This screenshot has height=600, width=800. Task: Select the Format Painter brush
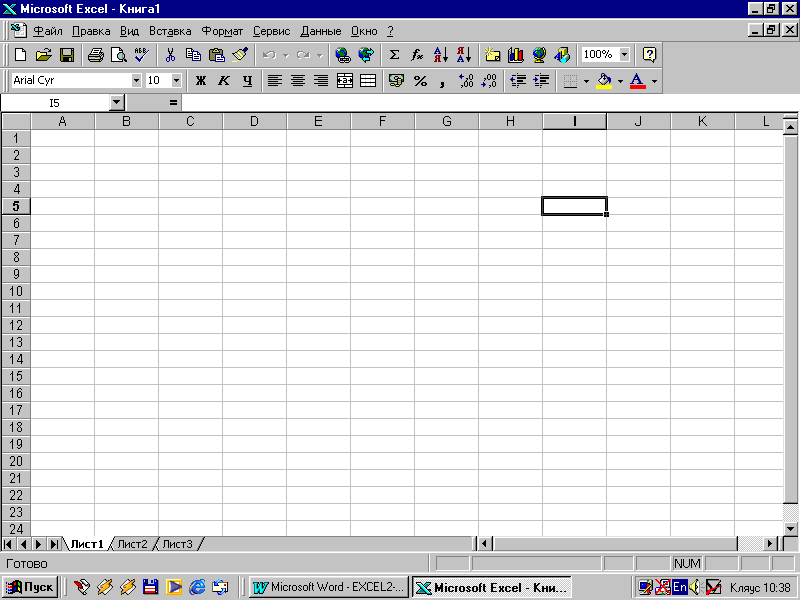[240, 55]
